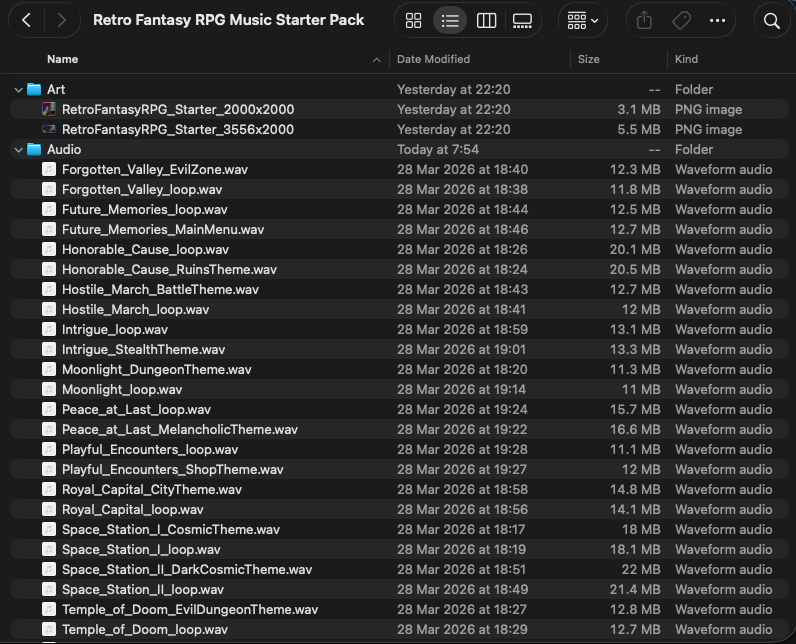
Task: Open the ellipsis More actions menu
Action: tap(717, 20)
